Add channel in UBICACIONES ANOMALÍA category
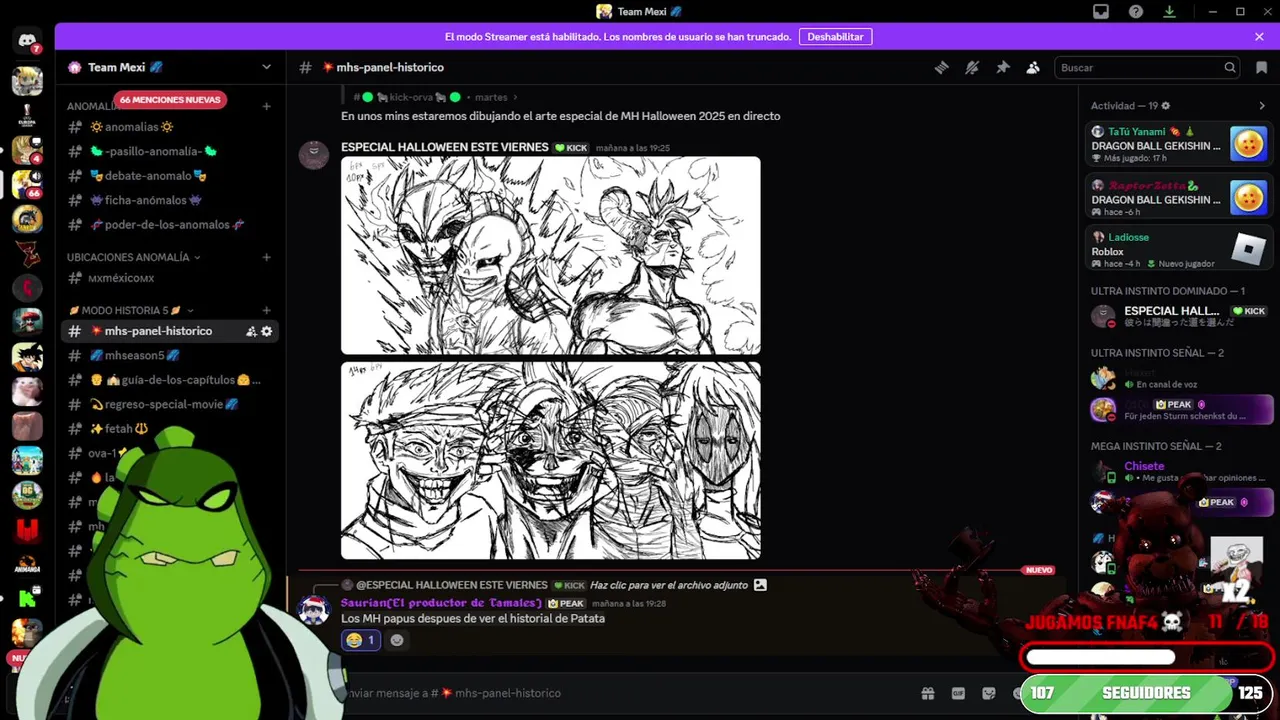This screenshot has height=720, width=1280. click(266, 257)
